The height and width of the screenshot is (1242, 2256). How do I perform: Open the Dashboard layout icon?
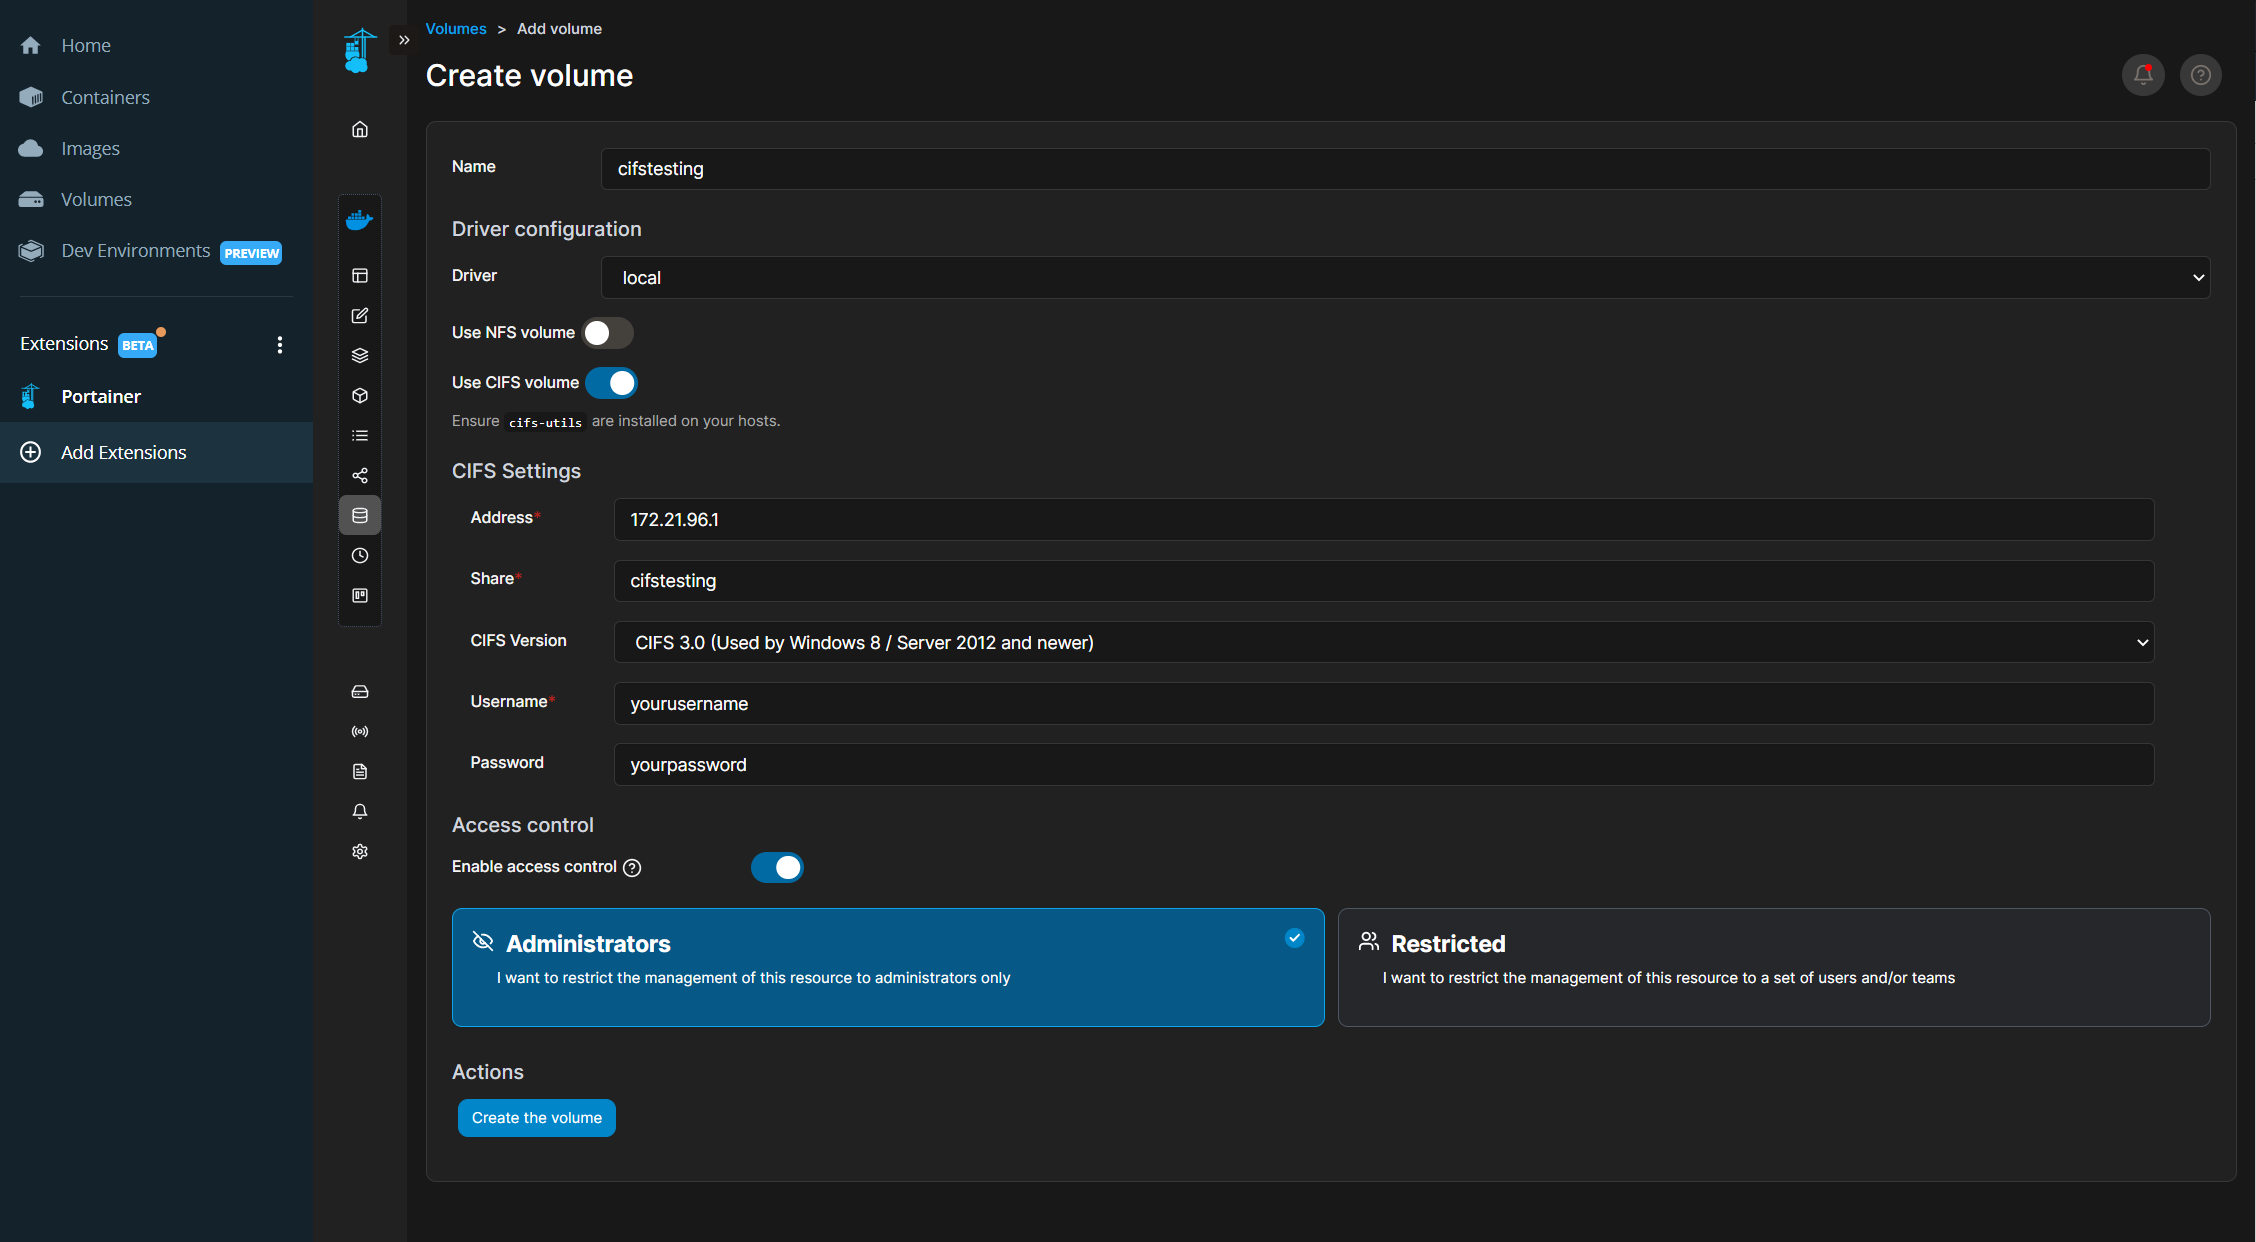tap(360, 276)
